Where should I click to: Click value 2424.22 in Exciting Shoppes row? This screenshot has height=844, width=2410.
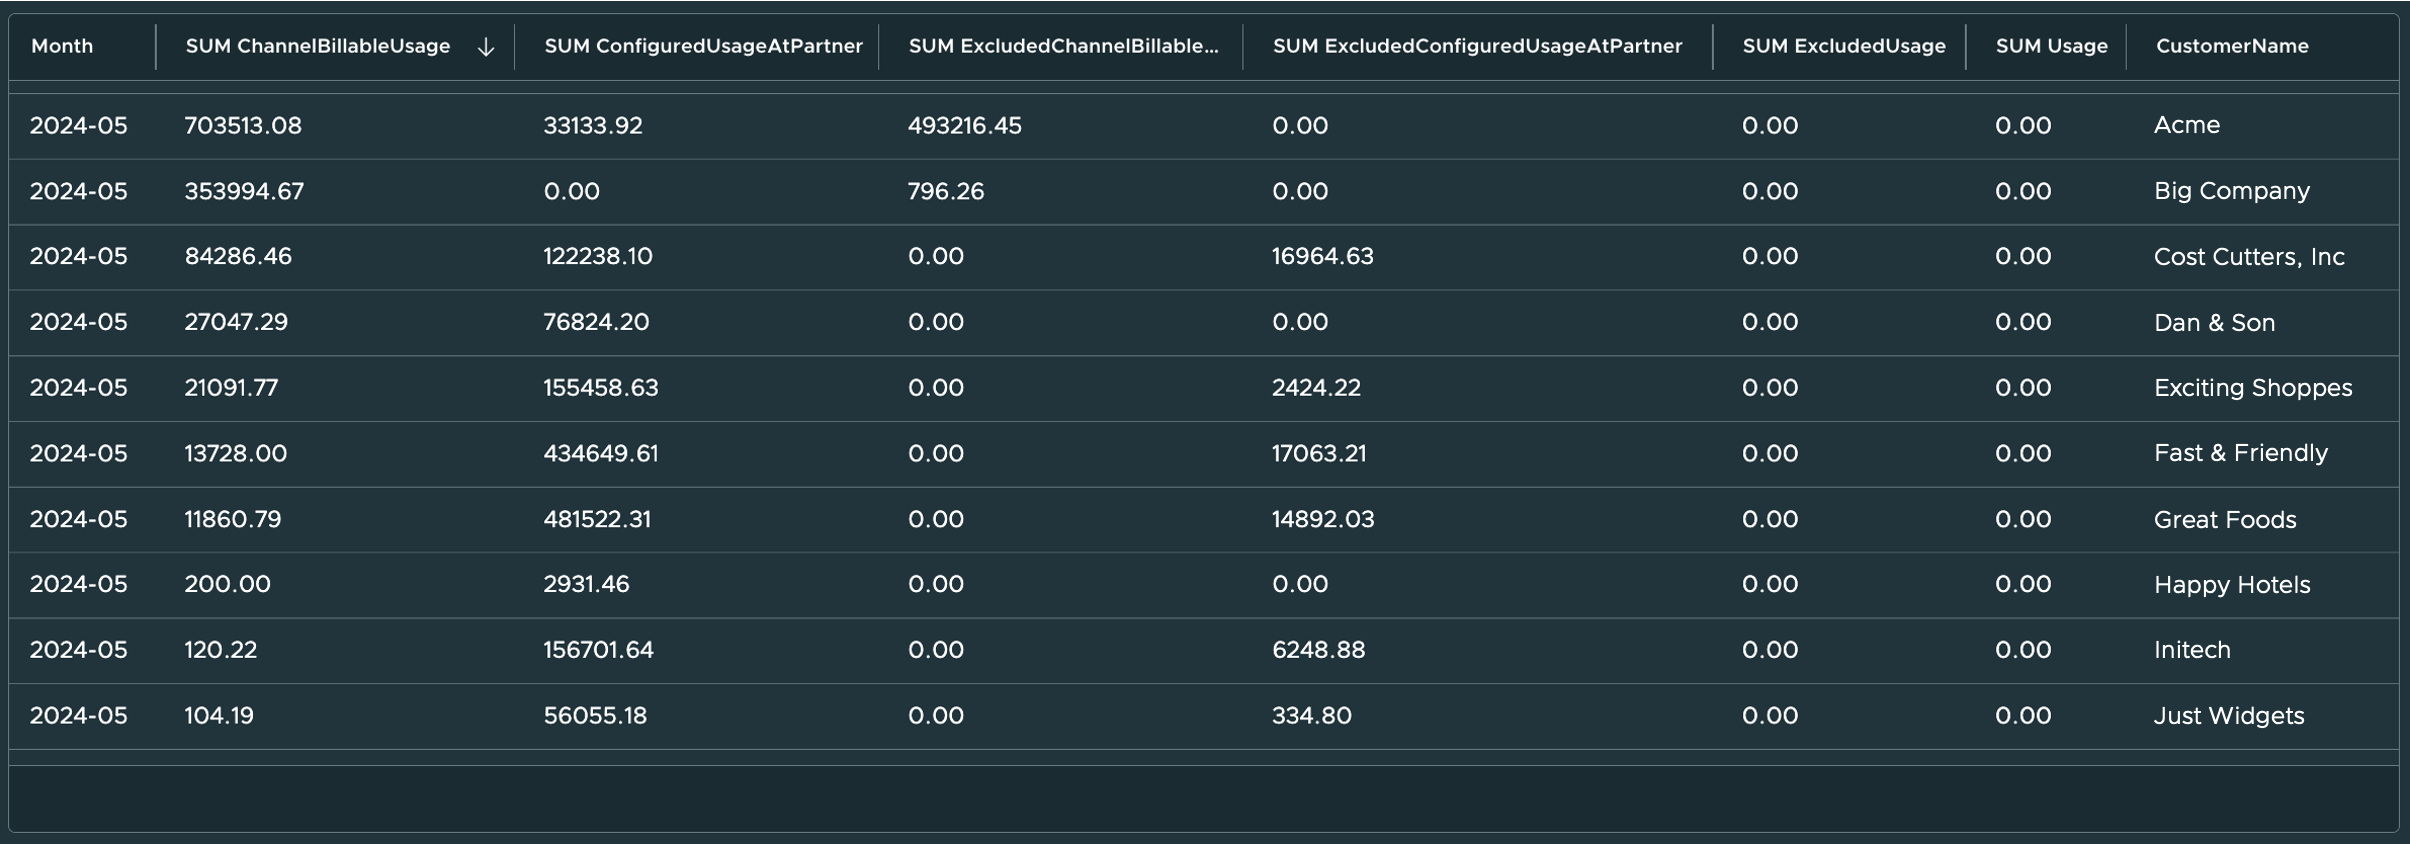click(x=1316, y=388)
